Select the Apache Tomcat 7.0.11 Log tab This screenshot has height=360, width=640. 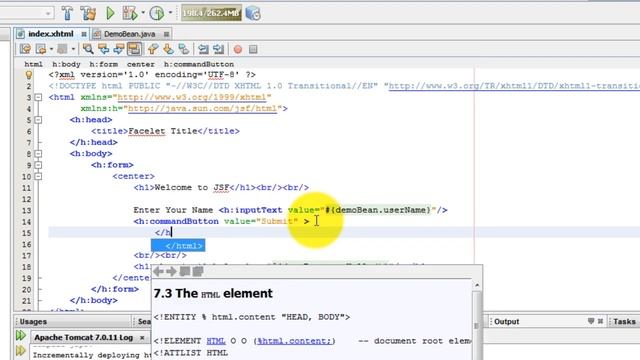click(83, 338)
